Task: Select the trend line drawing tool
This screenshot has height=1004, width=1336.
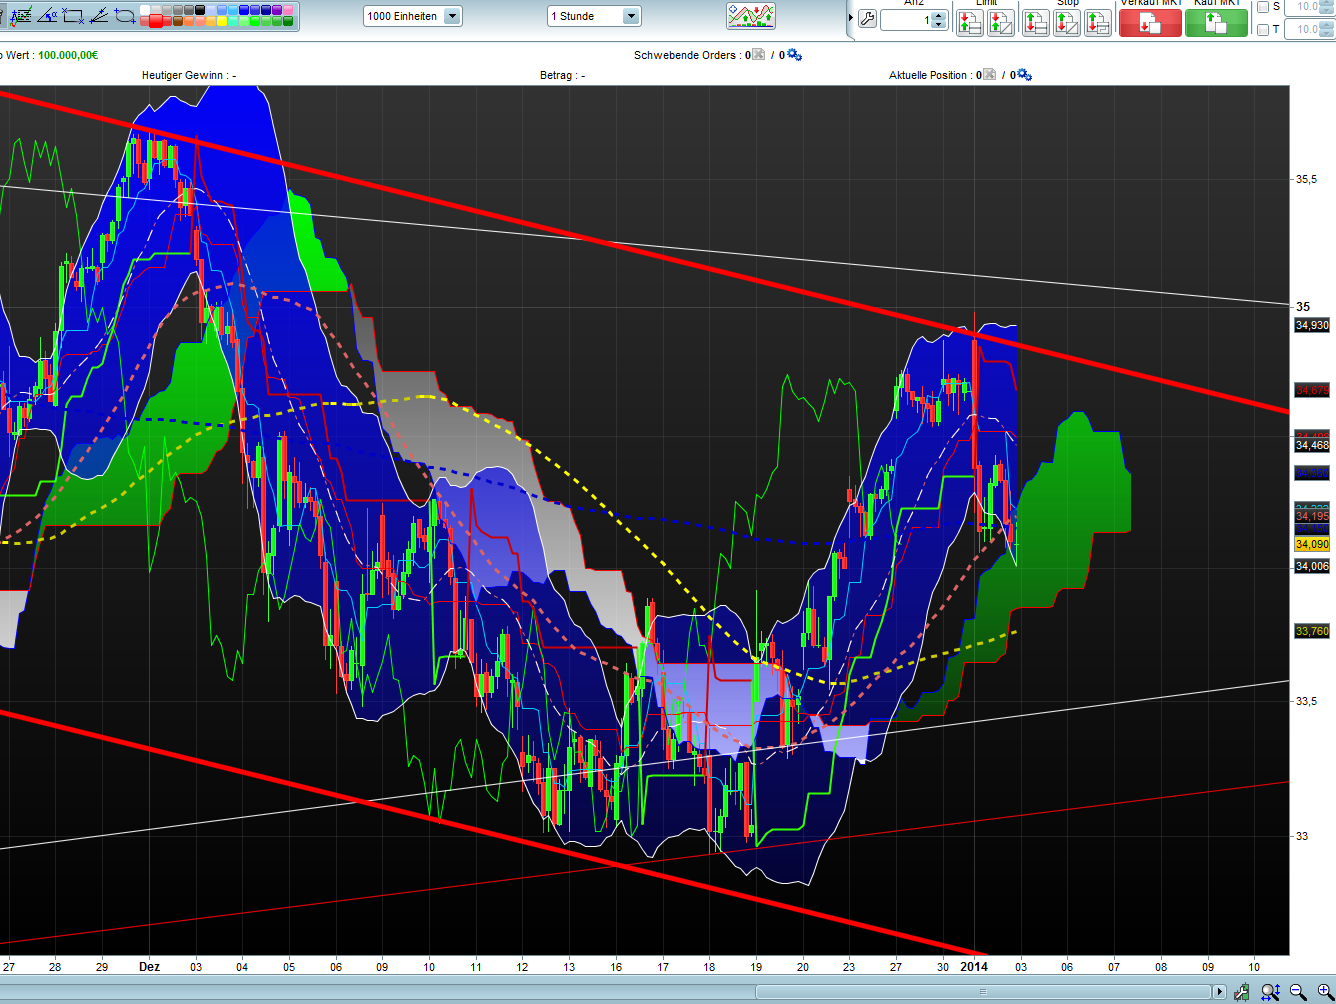Action: [99, 15]
